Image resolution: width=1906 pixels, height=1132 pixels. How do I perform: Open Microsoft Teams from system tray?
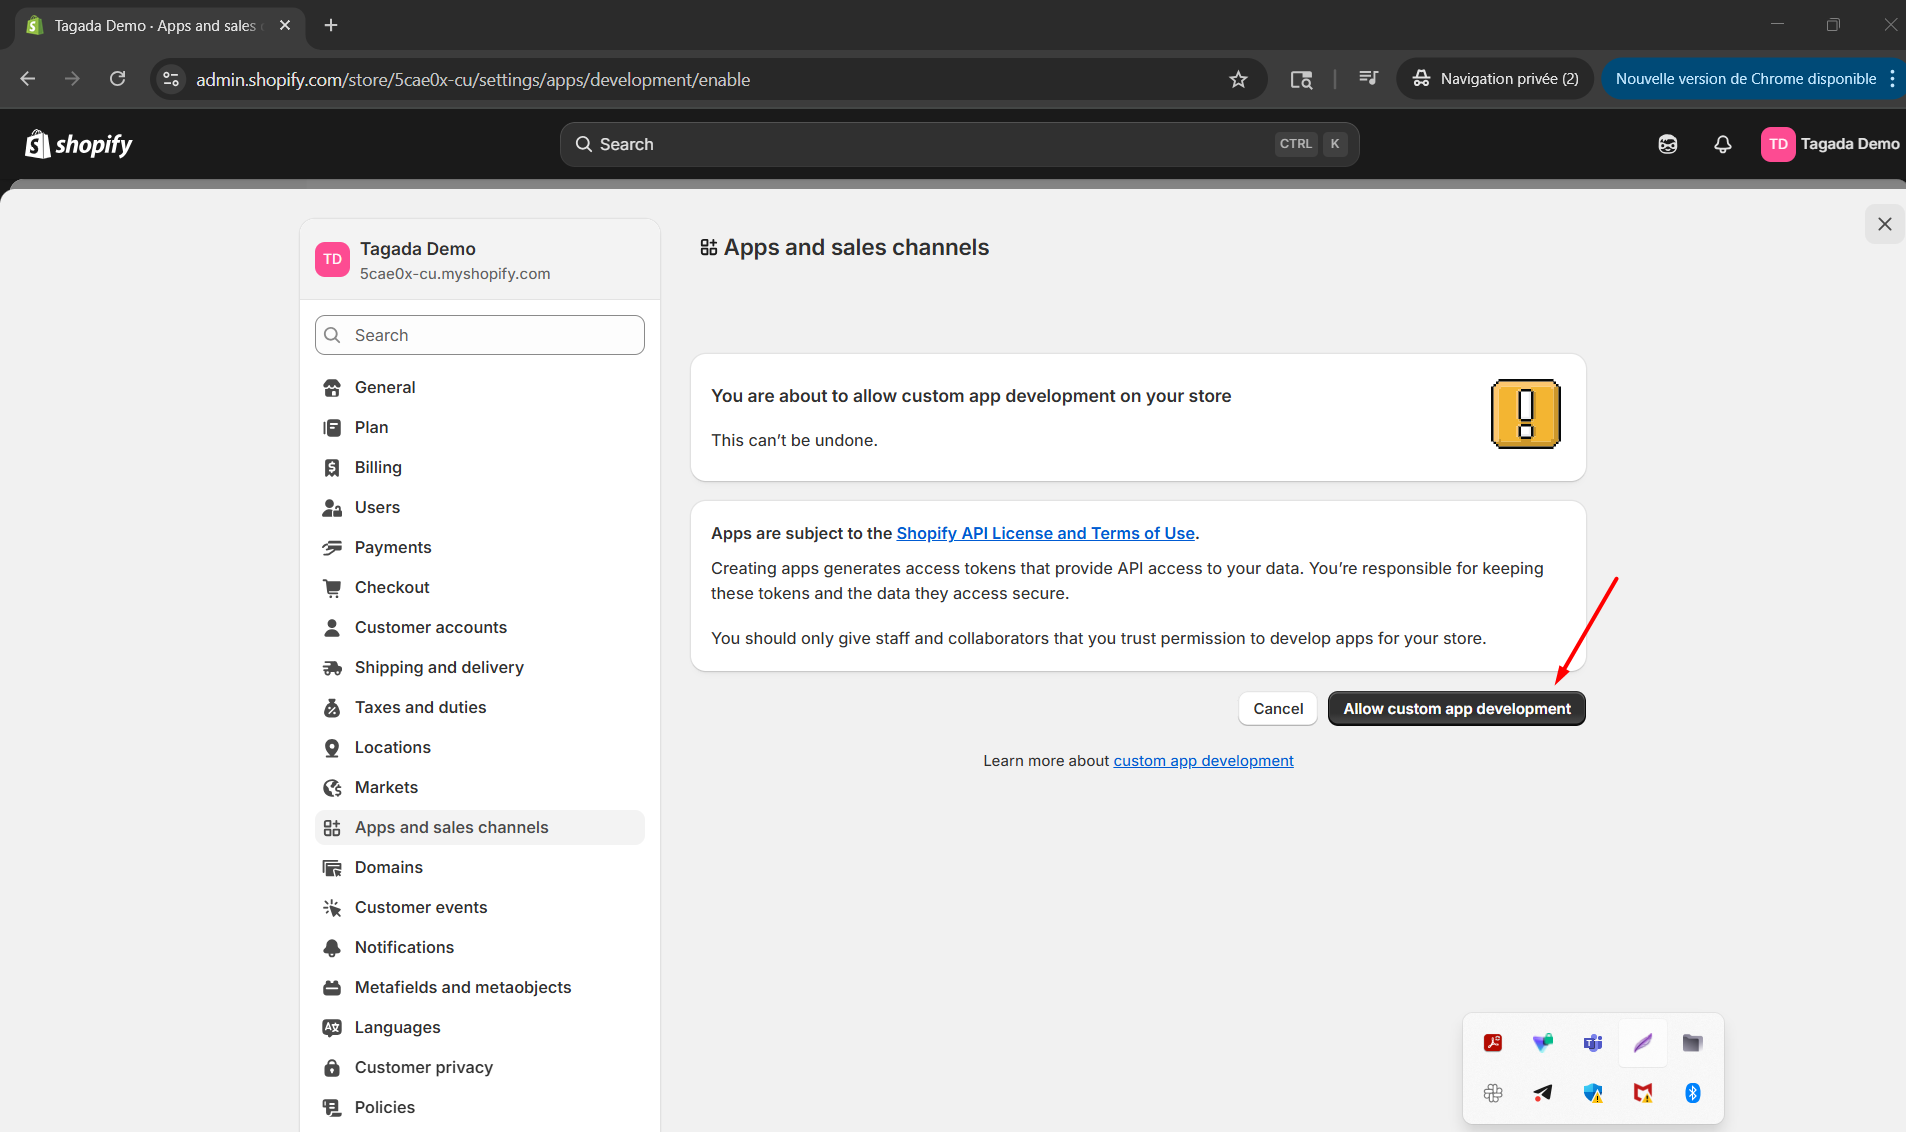pyautogui.click(x=1592, y=1043)
